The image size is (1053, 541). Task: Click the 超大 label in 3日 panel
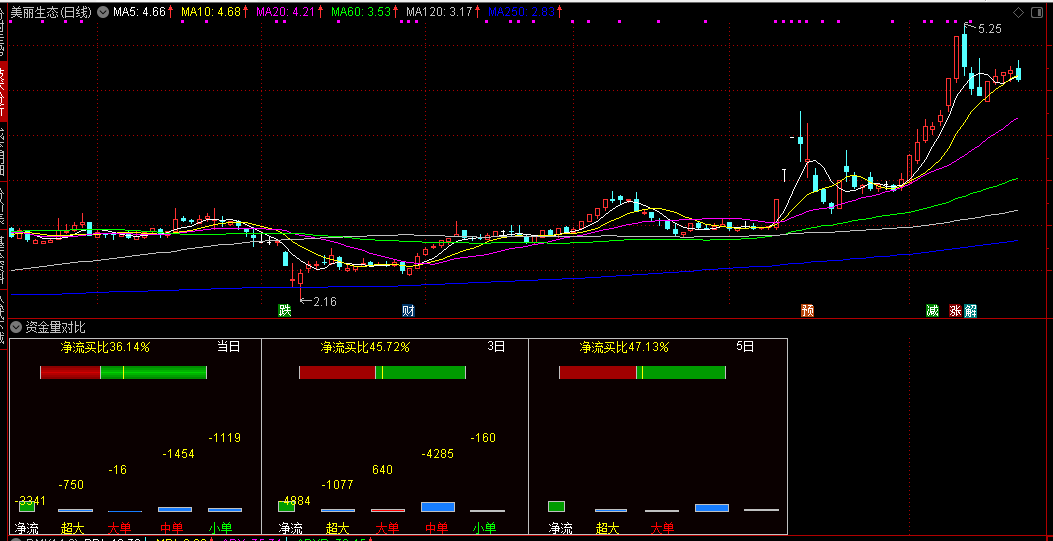point(338,529)
